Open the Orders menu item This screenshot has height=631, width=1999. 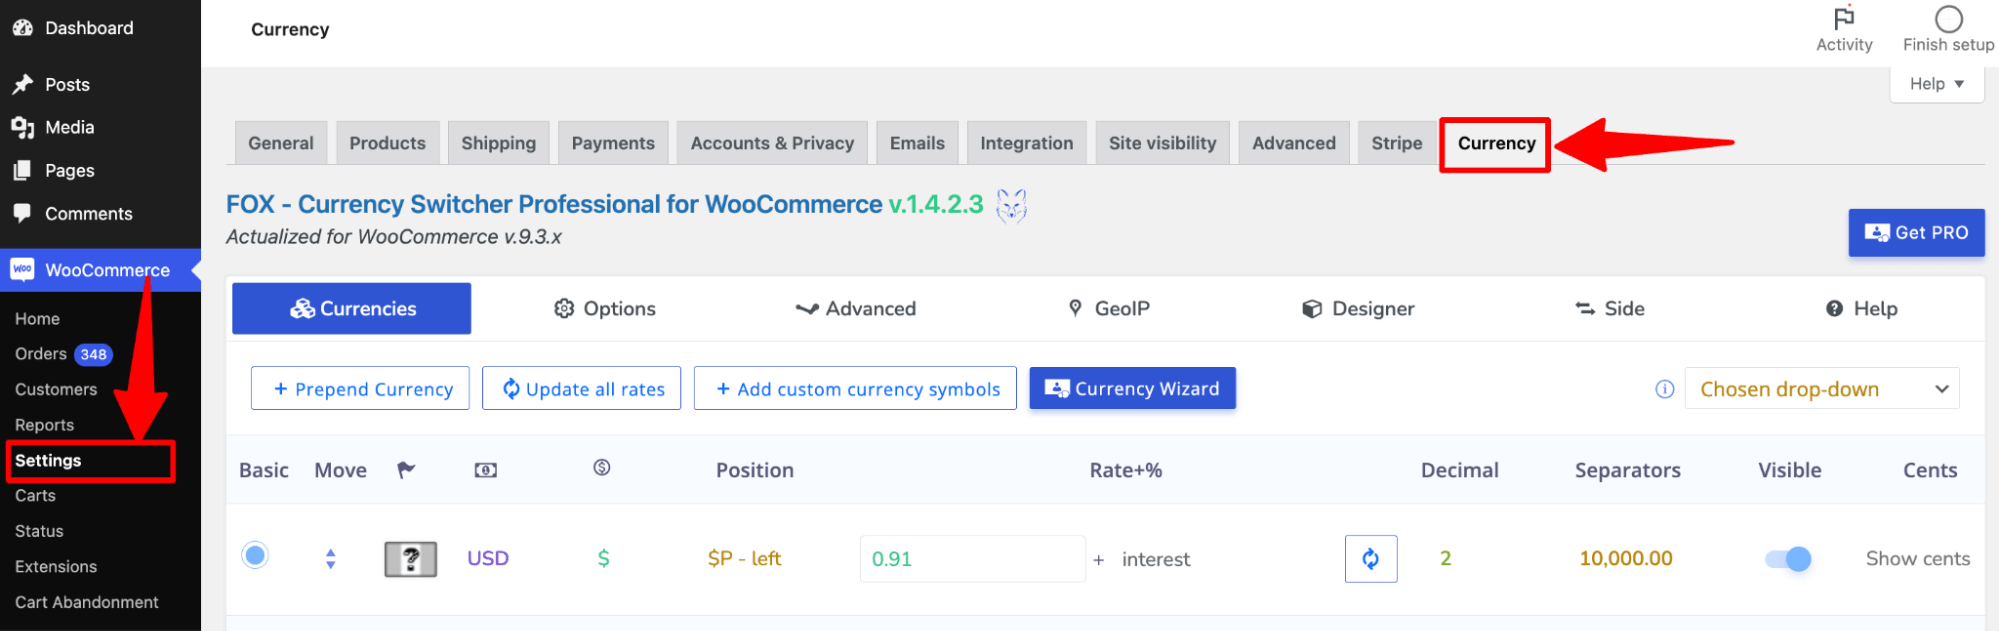[x=41, y=354]
